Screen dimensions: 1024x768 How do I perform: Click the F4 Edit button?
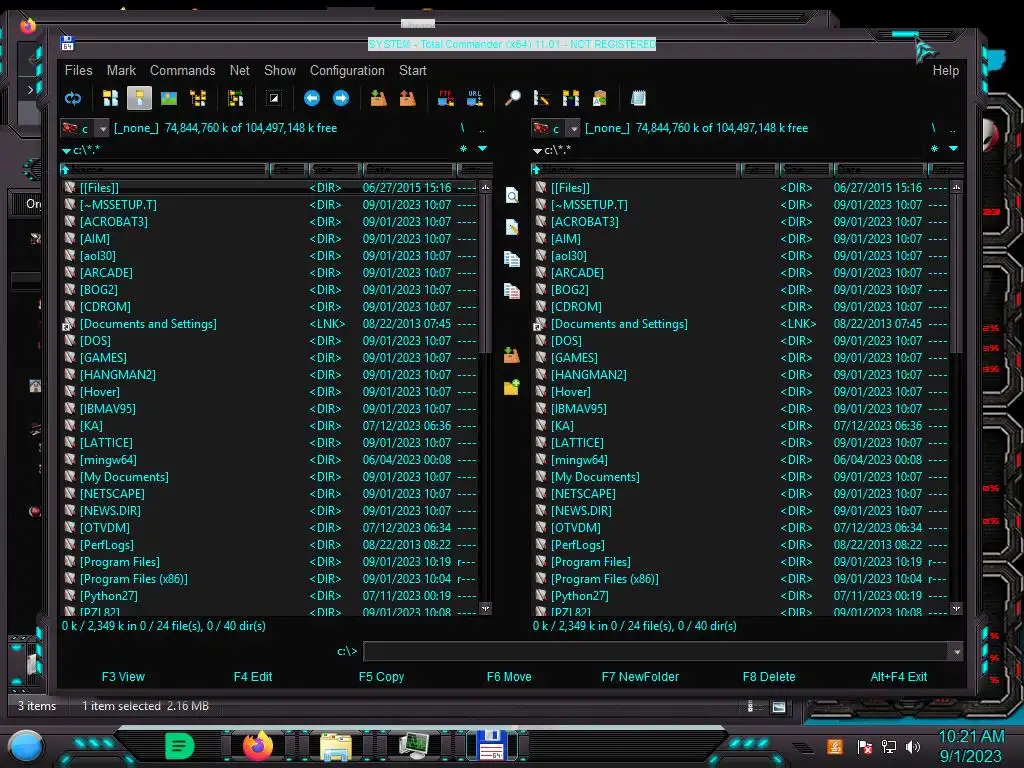(x=253, y=677)
